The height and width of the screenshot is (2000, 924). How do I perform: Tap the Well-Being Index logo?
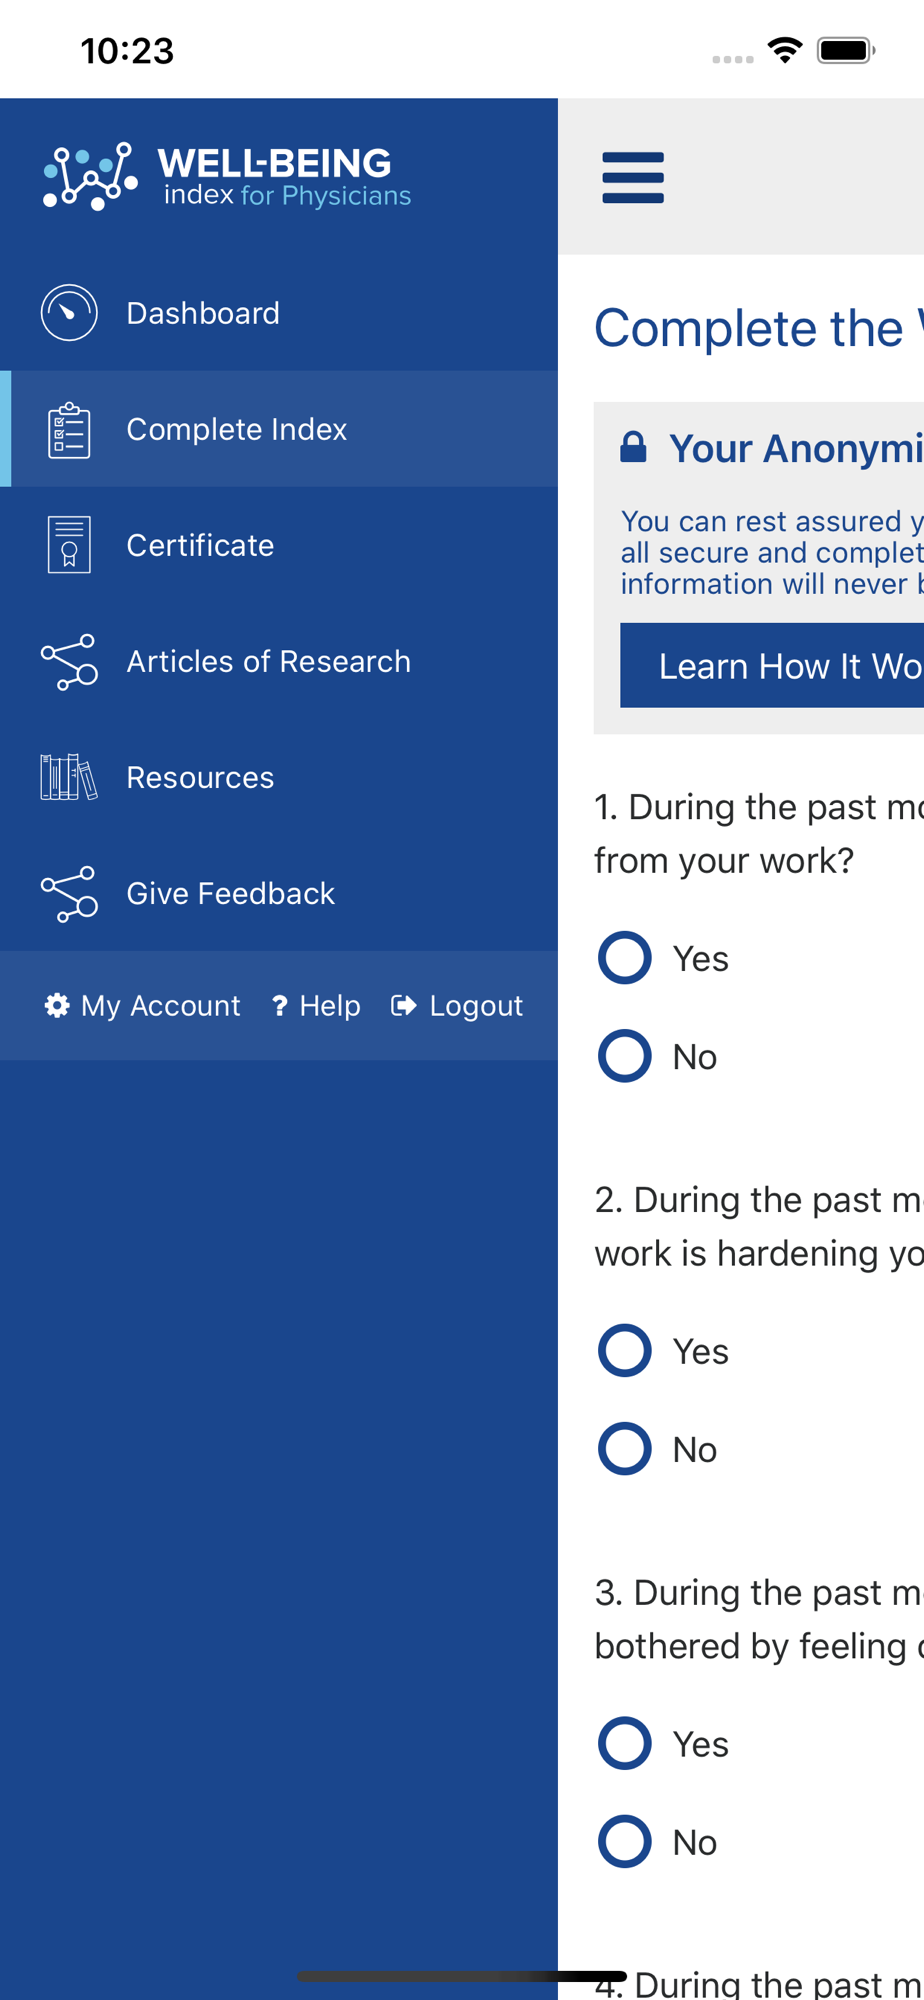(228, 176)
